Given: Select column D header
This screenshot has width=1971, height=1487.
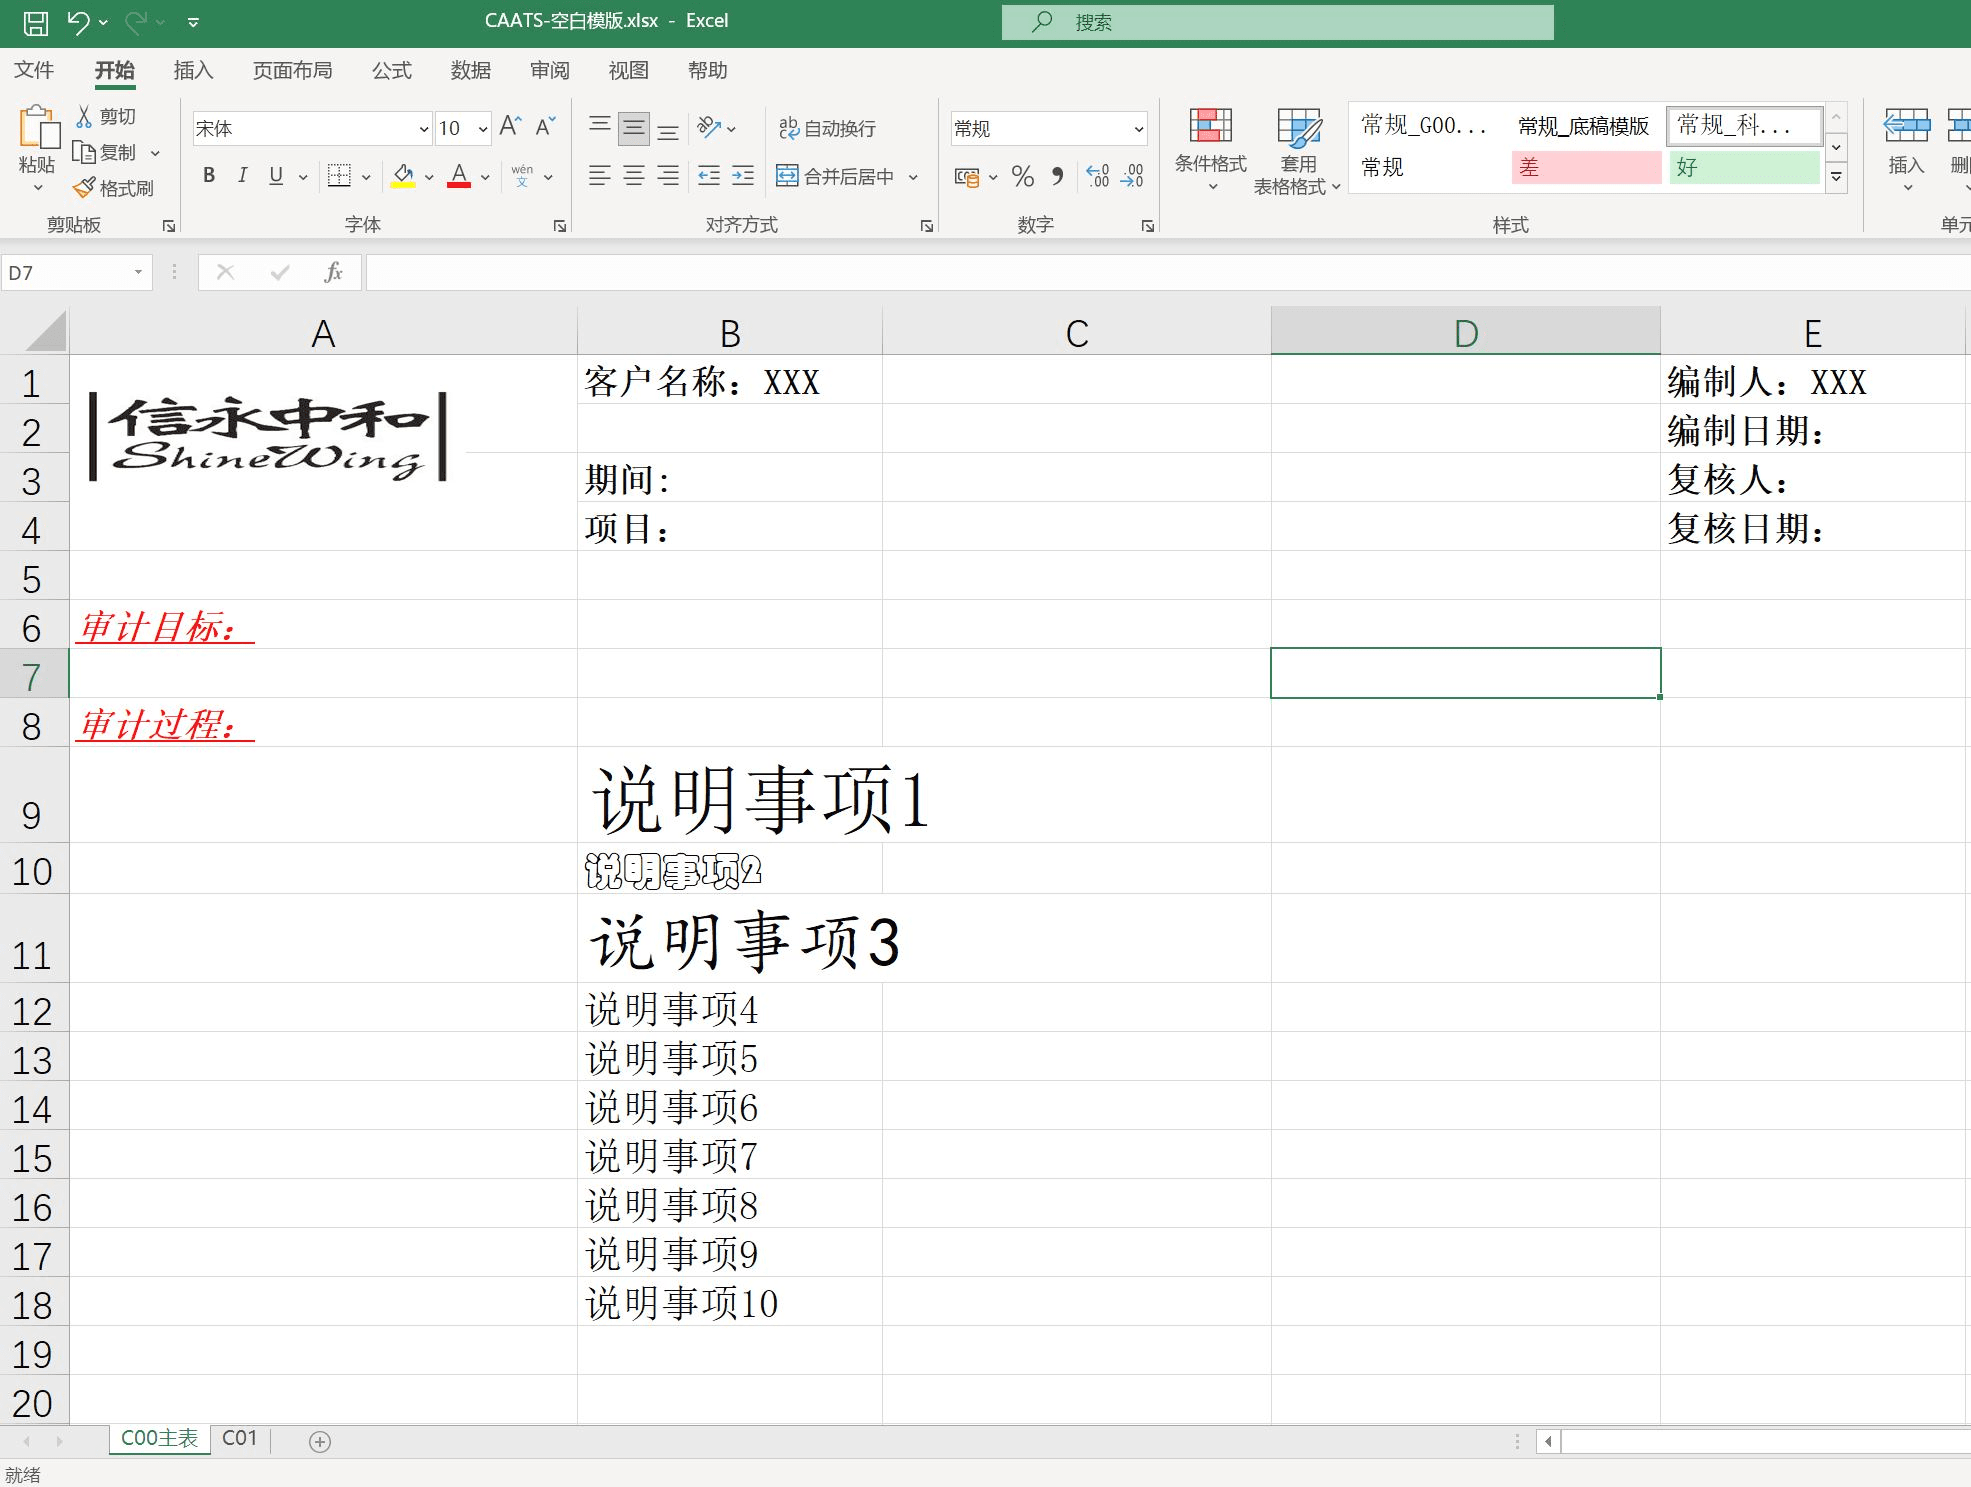Looking at the screenshot, I should (1465, 332).
